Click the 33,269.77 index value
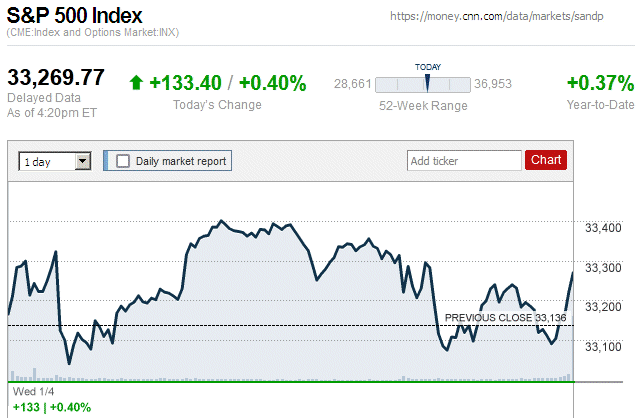 click(56, 78)
